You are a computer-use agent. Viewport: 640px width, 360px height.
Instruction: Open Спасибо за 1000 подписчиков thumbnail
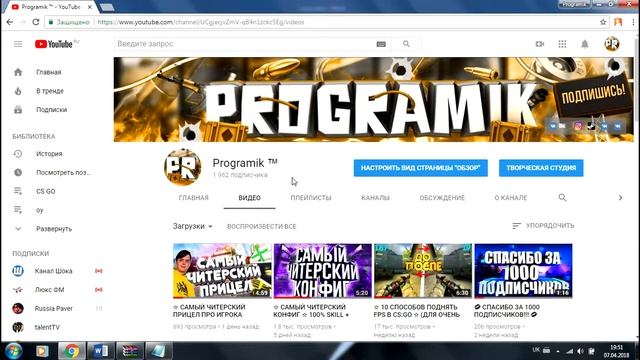coord(523,271)
